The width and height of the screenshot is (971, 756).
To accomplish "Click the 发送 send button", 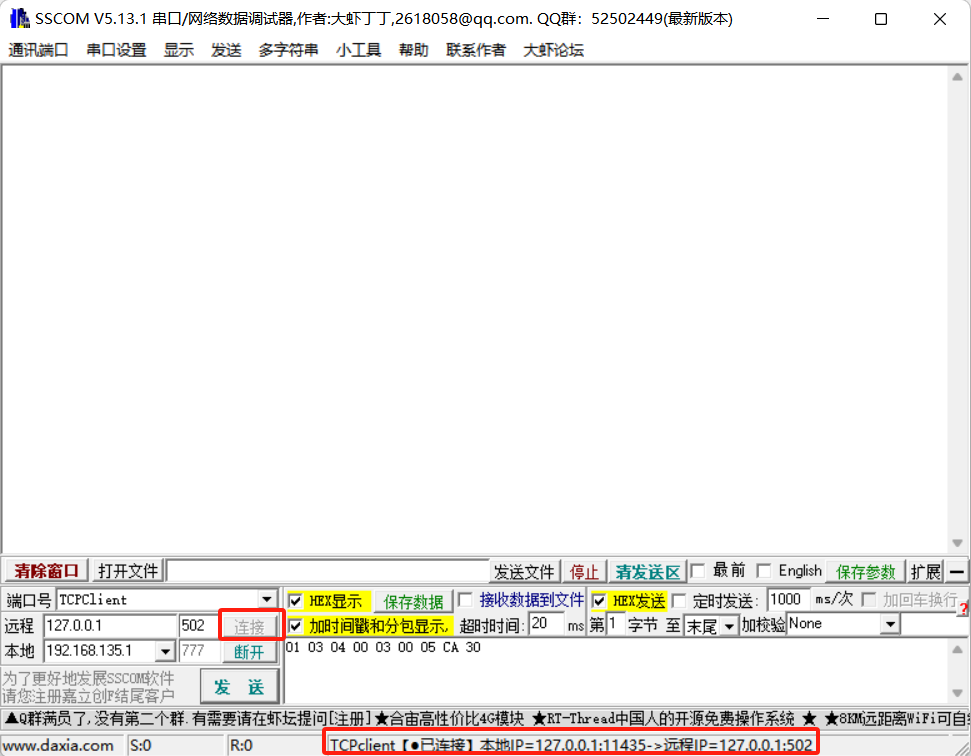I will [240, 687].
